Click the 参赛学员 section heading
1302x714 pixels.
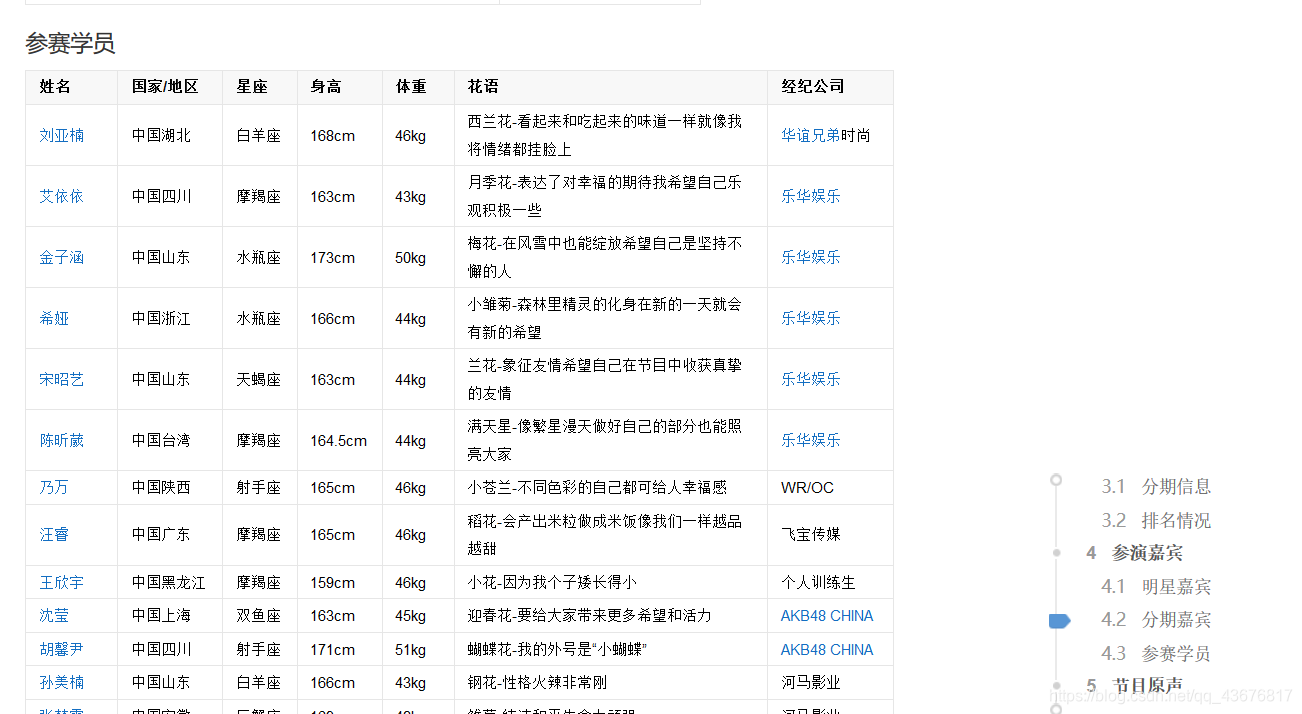click(x=69, y=44)
